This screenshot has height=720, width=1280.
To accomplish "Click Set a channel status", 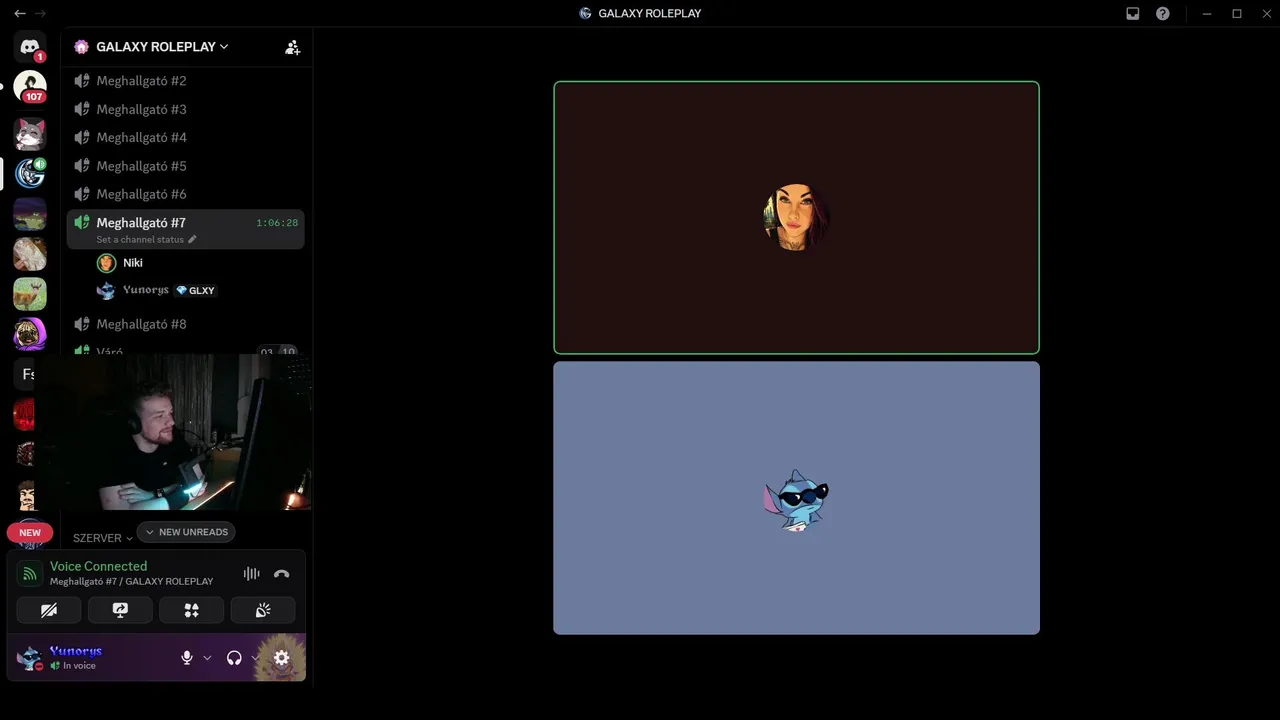I will pyautogui.click(x=146, y=240).
